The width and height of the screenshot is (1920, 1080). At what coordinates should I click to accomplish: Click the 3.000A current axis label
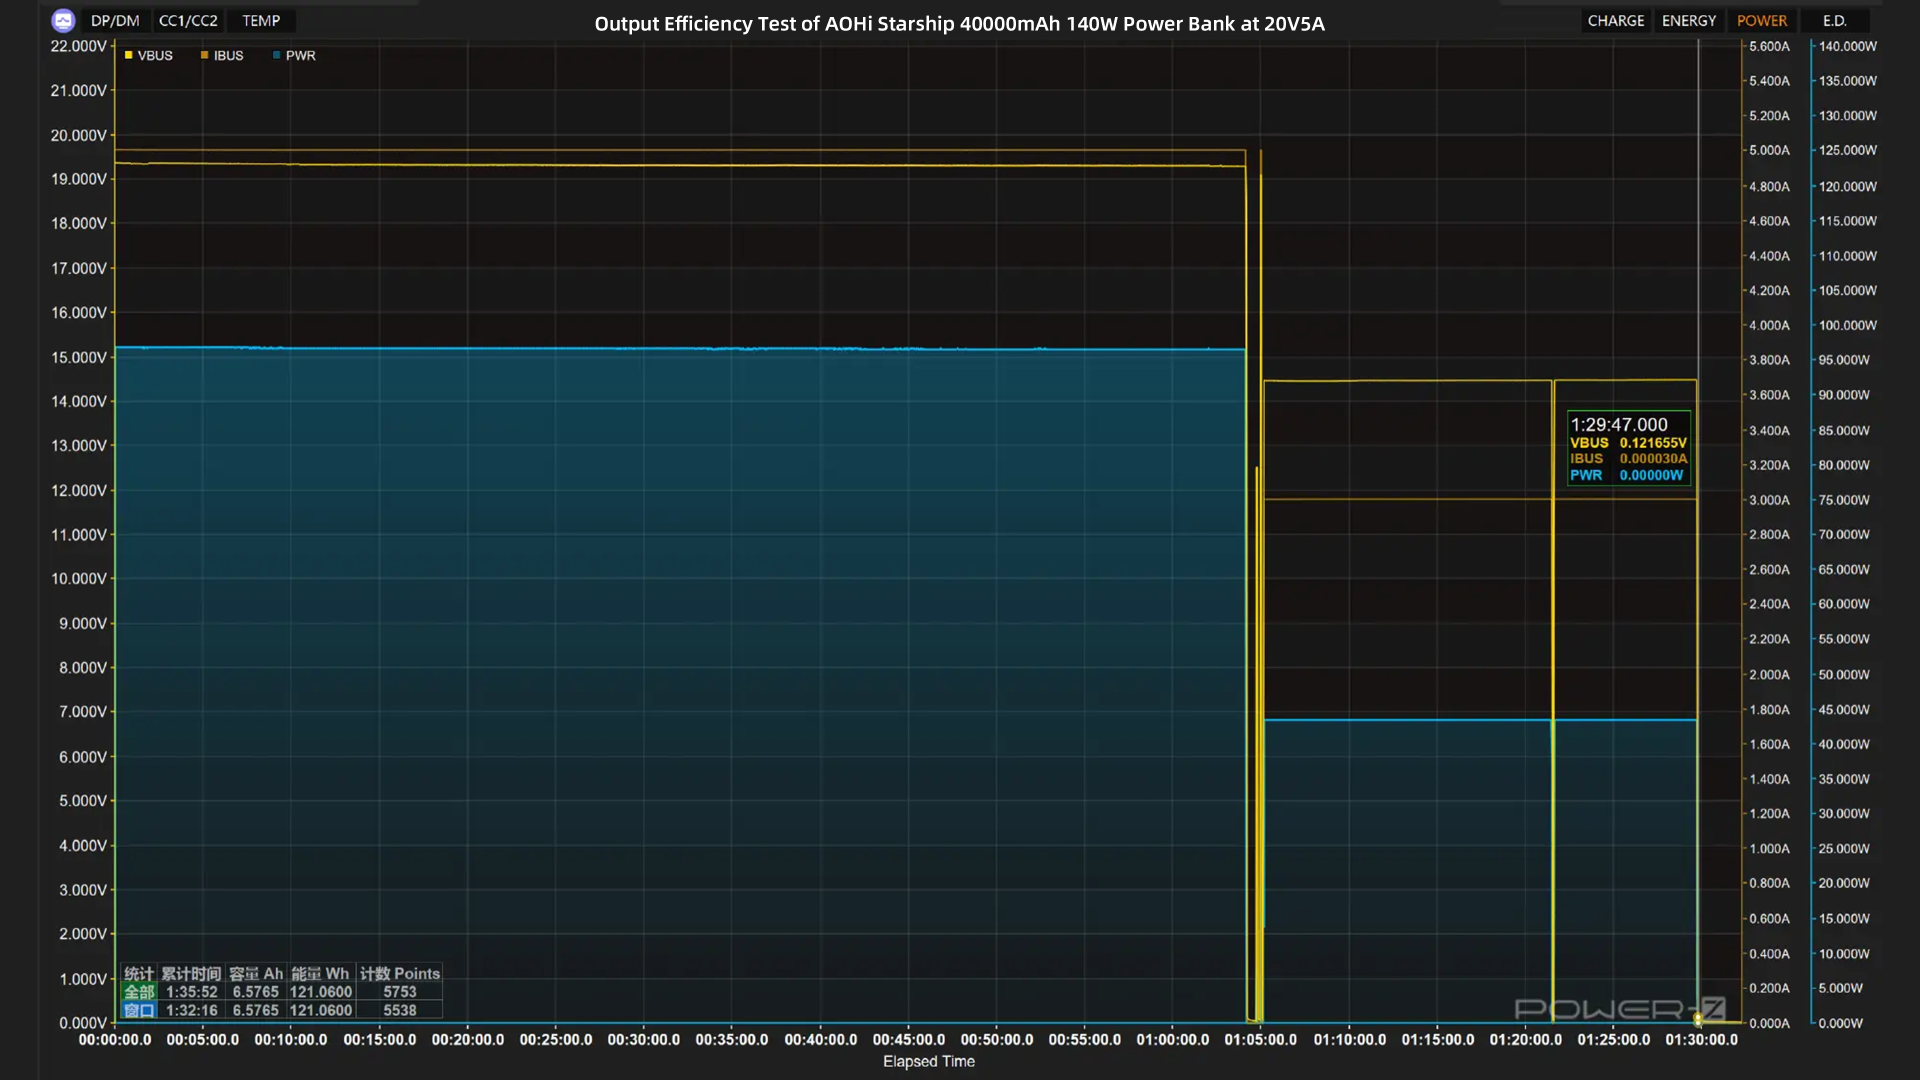1769,500
